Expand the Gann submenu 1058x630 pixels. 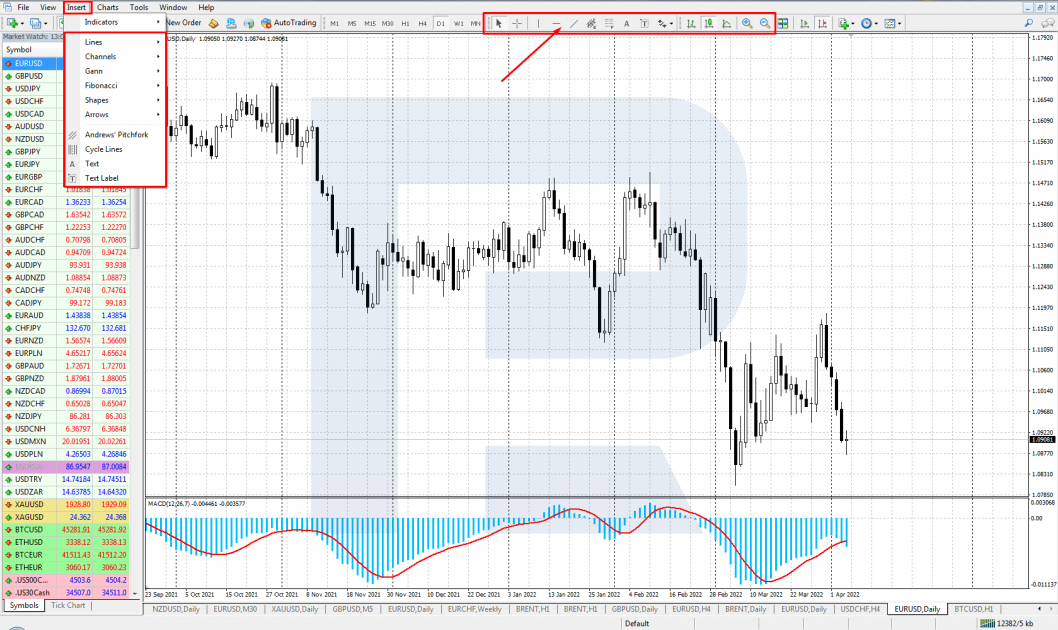115,71
